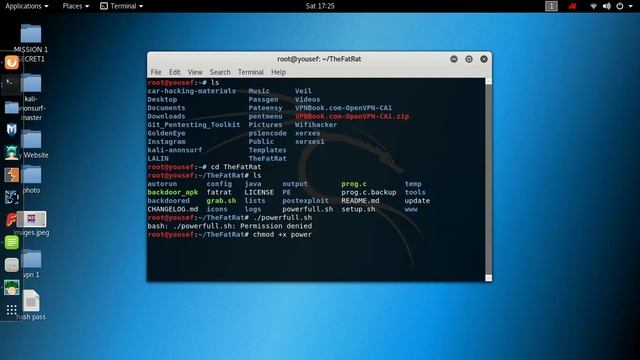Click 'car-hacking-materials' in listing
This screenshot has width=640, height=360.
[191, 91]
